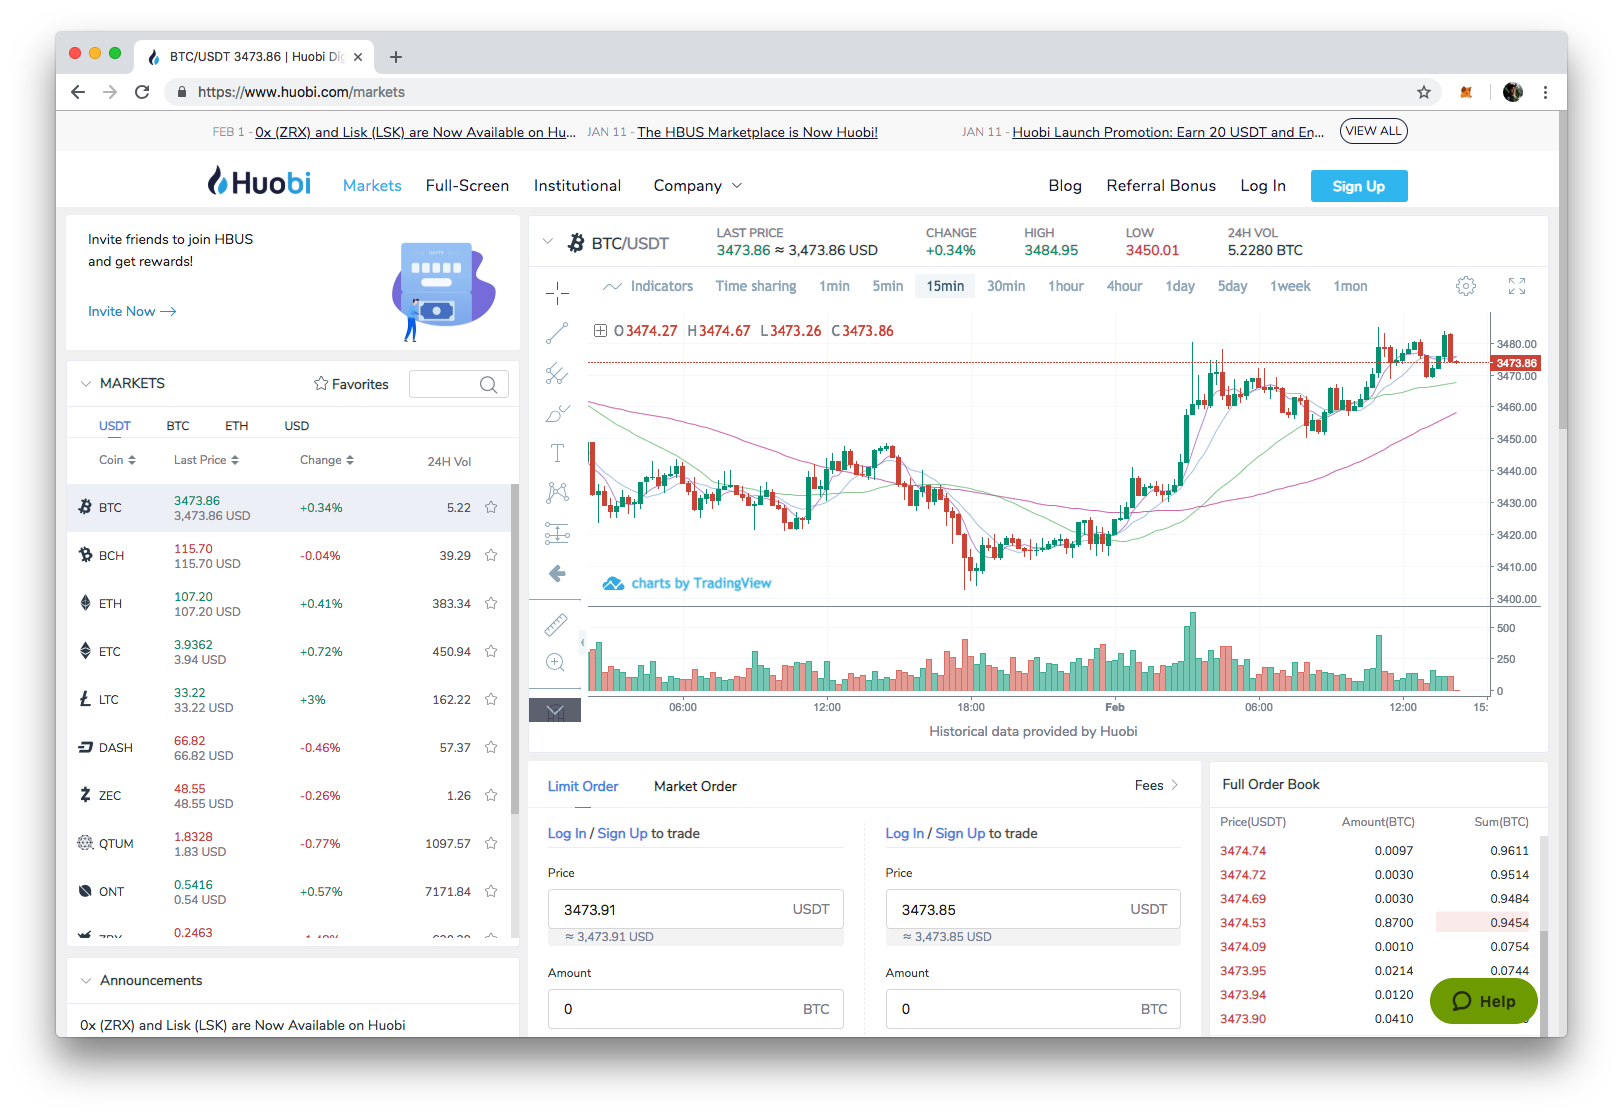The width and height of the screenshot is (1623, 1117).
Task: Open Fees details arrow
Action: point(1175,785)
